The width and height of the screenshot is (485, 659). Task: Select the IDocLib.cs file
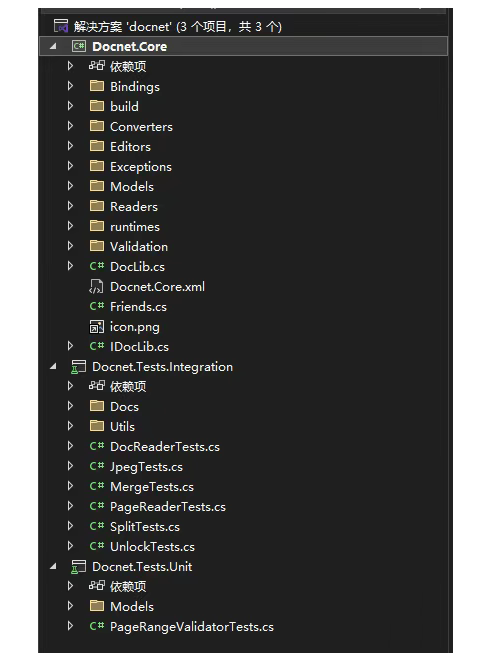(139, 347)
